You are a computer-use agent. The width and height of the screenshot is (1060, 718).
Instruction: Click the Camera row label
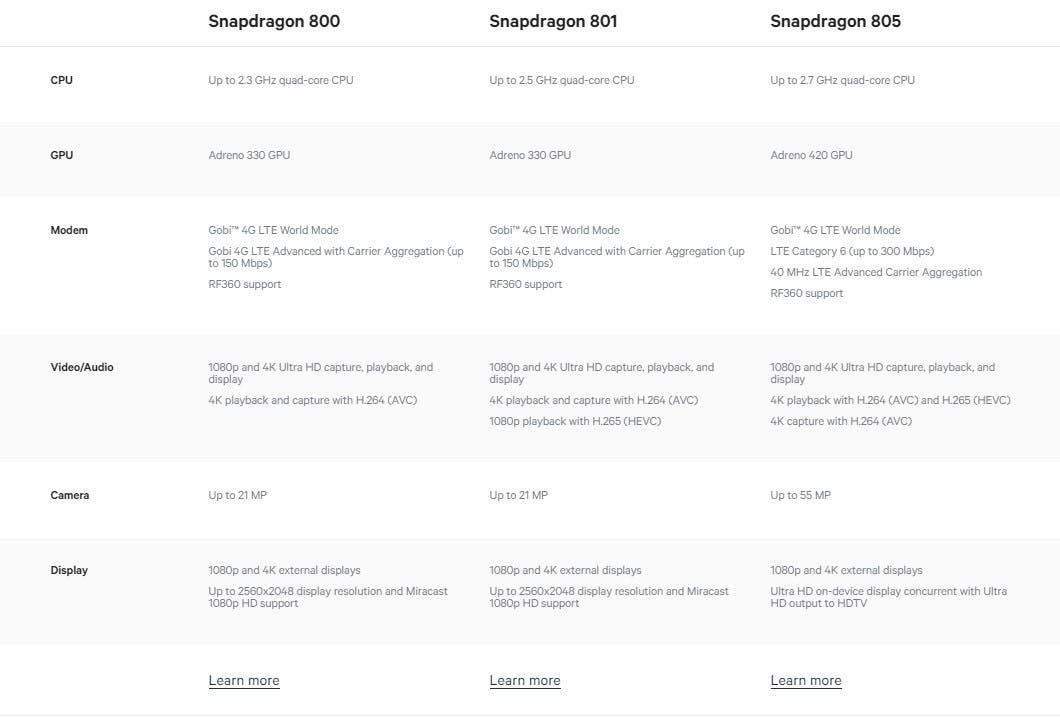pyautogui.click(x=70, y=495)
